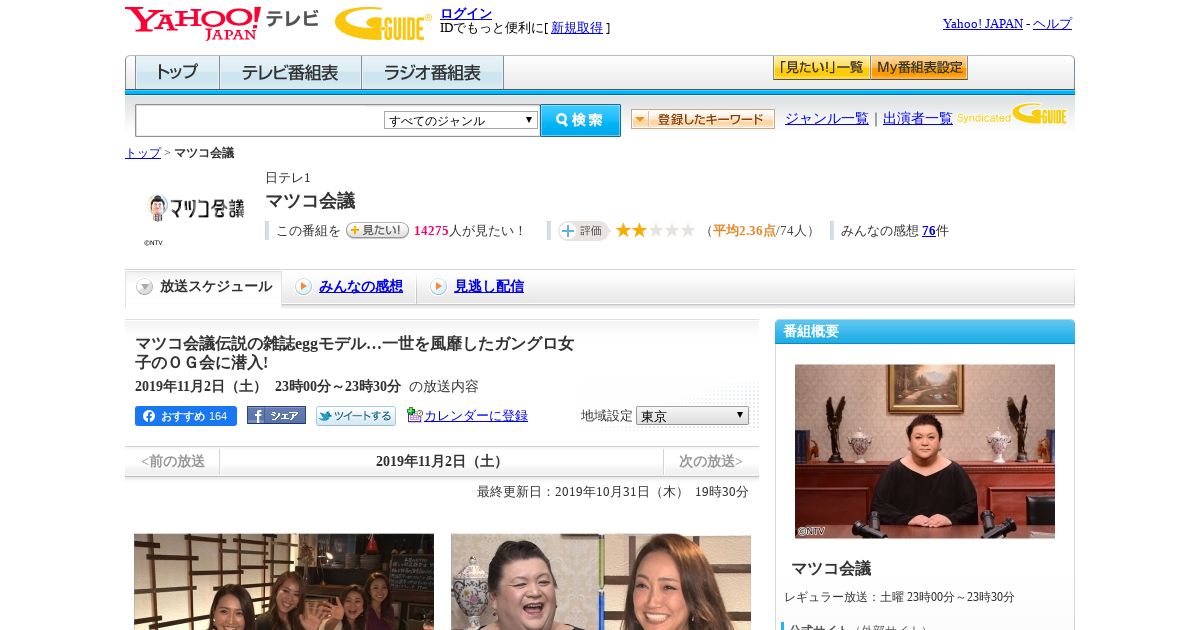The height and width of the screenshot is (630, 1200).
Task: Click the 評価 plus rating button
Action: 584,231
